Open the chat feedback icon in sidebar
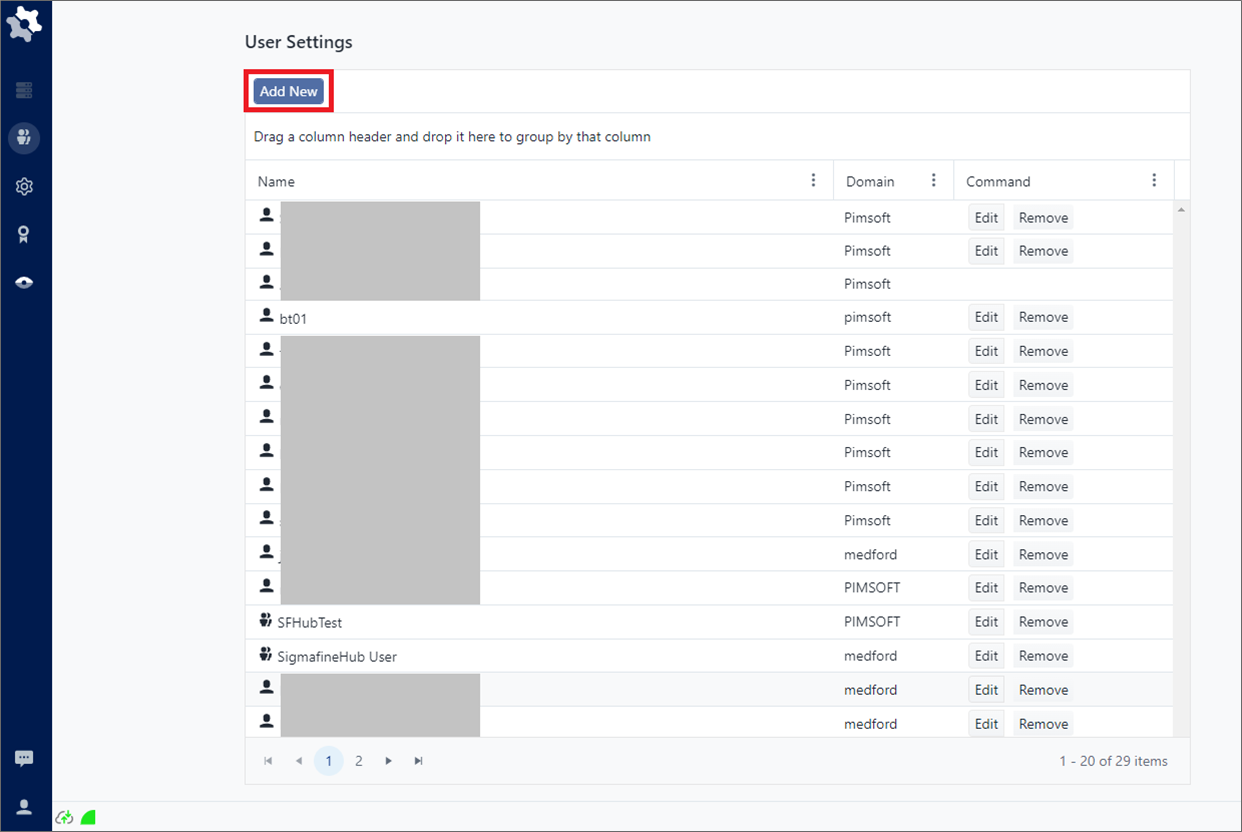1242x832 pixels. click(25, 759)
